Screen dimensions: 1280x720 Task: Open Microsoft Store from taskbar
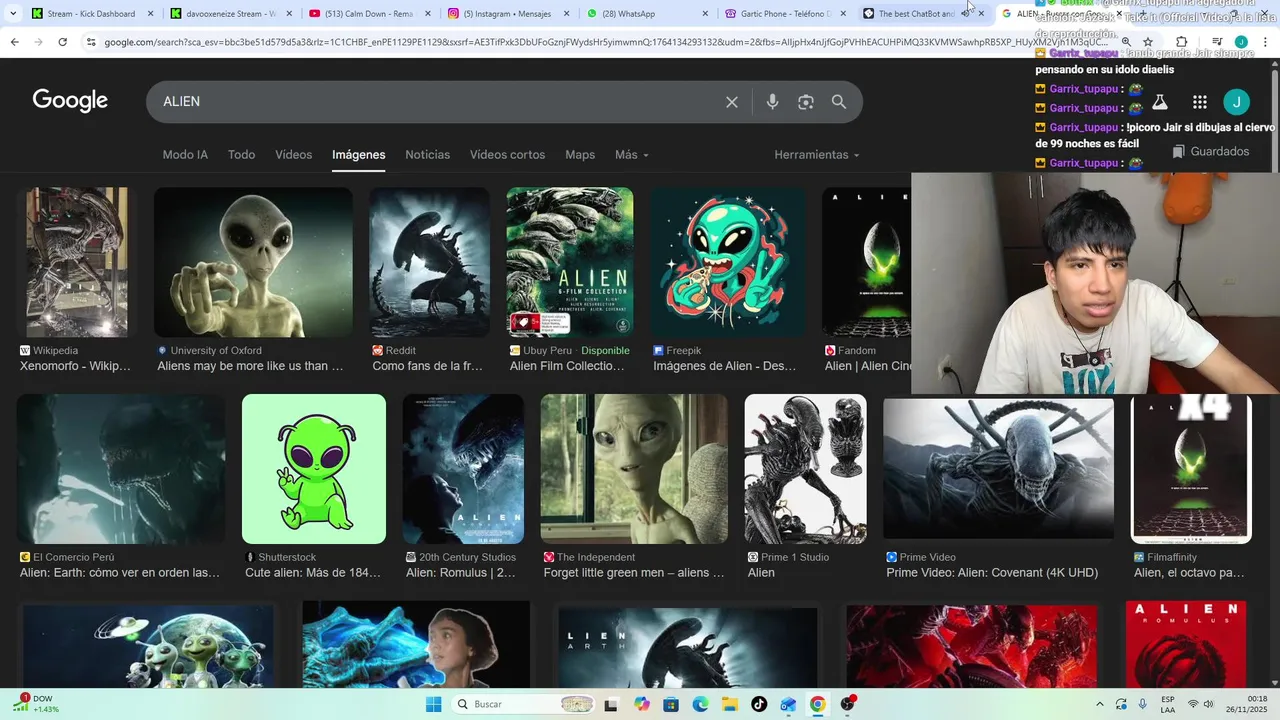coord(671,704)
